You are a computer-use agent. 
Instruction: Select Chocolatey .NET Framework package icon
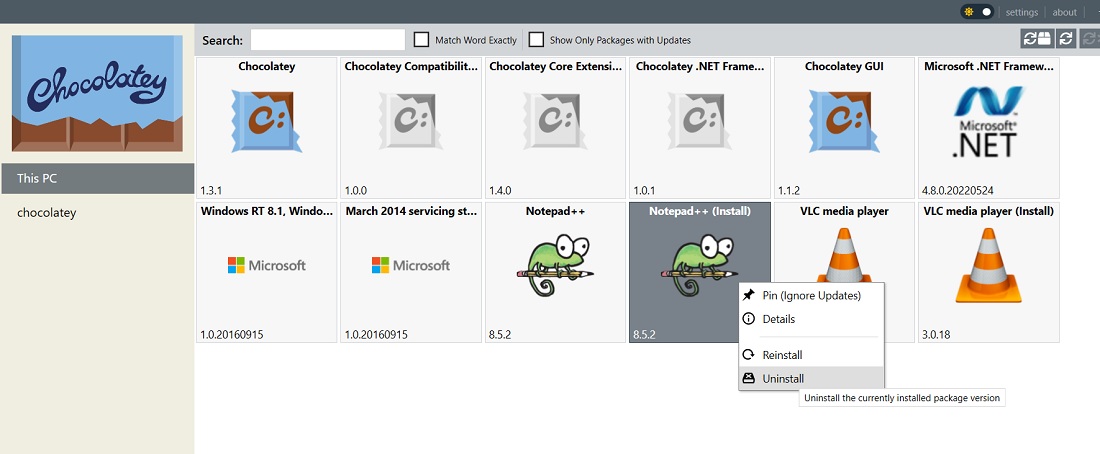pyautogui.click(x=700, y=121)
